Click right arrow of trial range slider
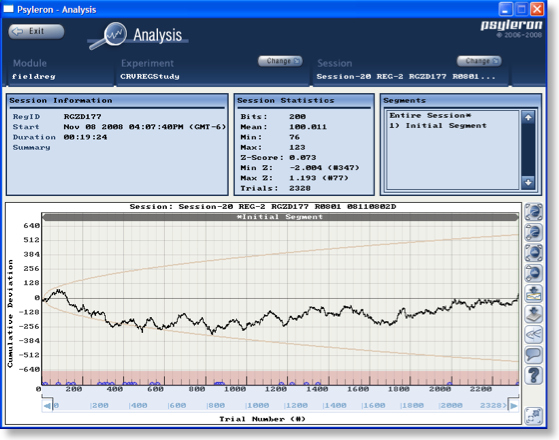This screenshot has width=559, height=440. [x=513, y=406]
